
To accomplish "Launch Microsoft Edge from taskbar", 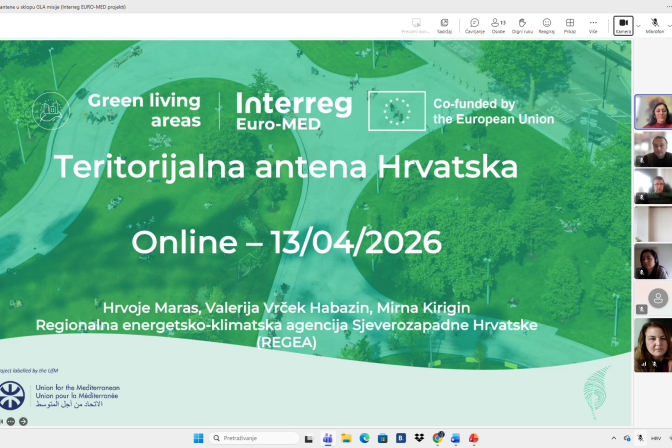I will click(x=364, y=438).
